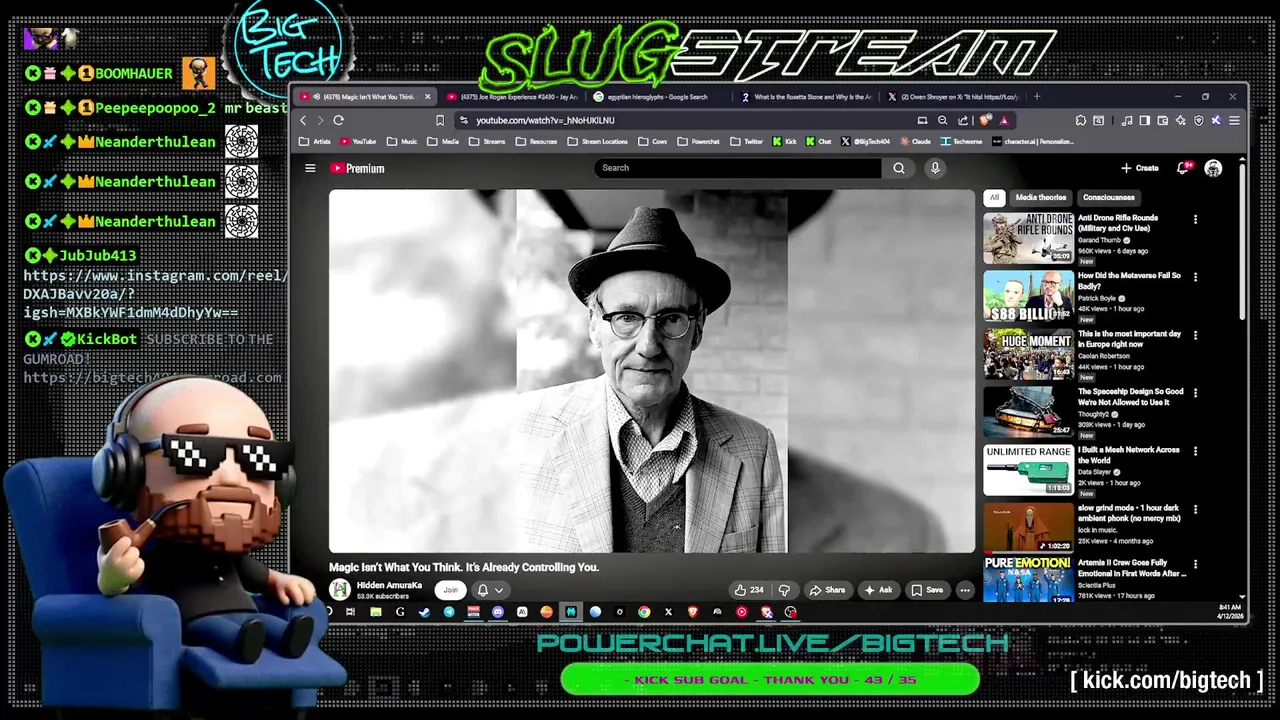This screenshot has width=1280, height=720.
Task: Open a new browser tab with plus button
Action: click(x=1036, y=97)
